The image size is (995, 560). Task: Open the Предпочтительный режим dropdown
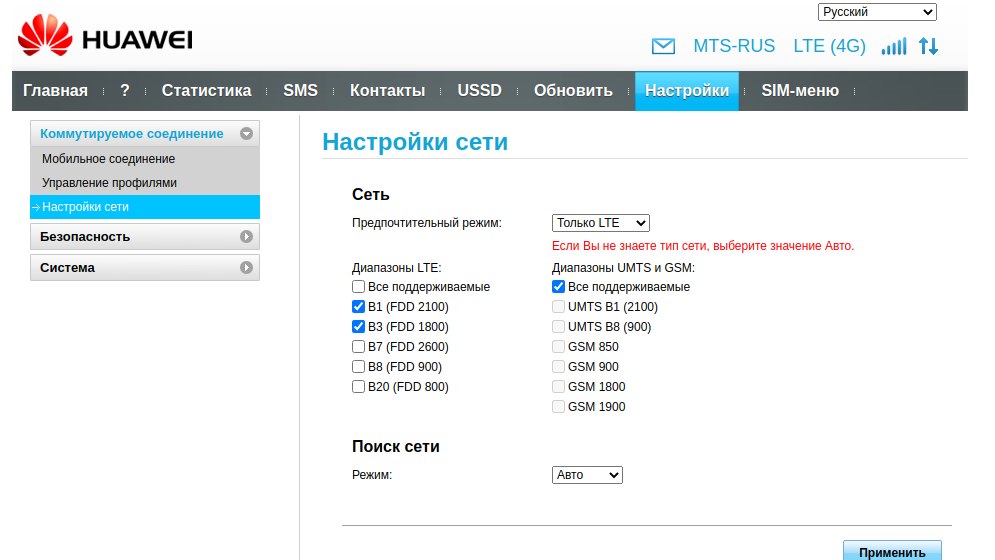[x=600, y=223]
